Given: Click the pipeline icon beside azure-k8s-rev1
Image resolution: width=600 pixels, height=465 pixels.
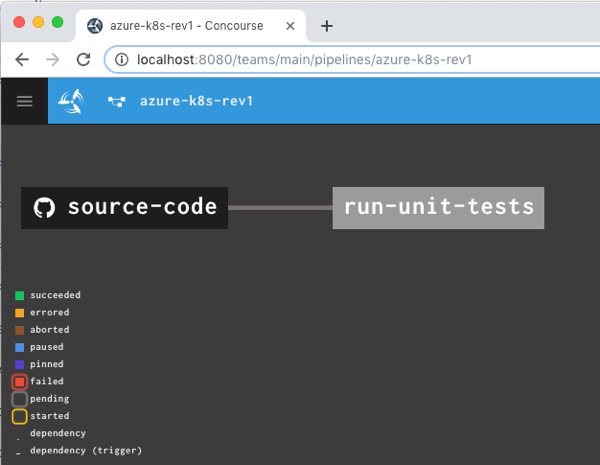Looking at the screenshot, I should (115, 101).
